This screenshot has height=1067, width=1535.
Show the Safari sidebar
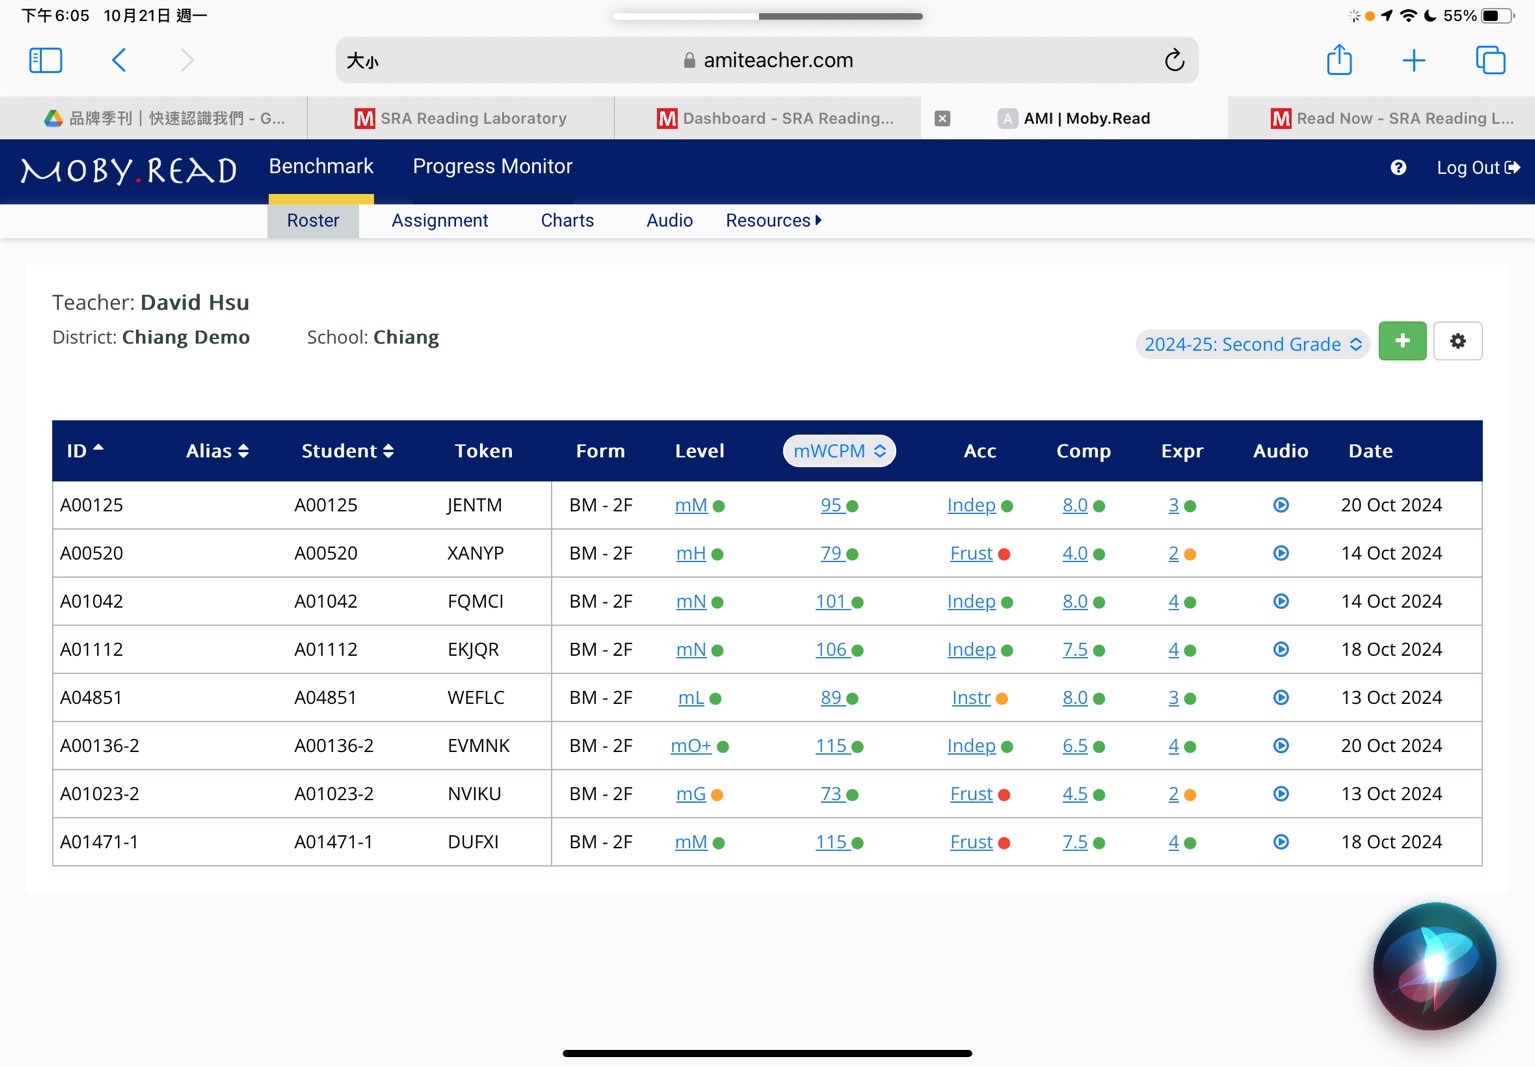46,60
